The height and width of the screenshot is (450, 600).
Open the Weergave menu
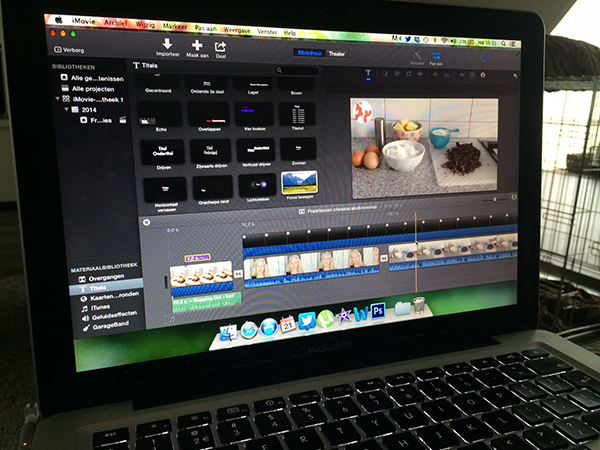[x=237, y=30]
